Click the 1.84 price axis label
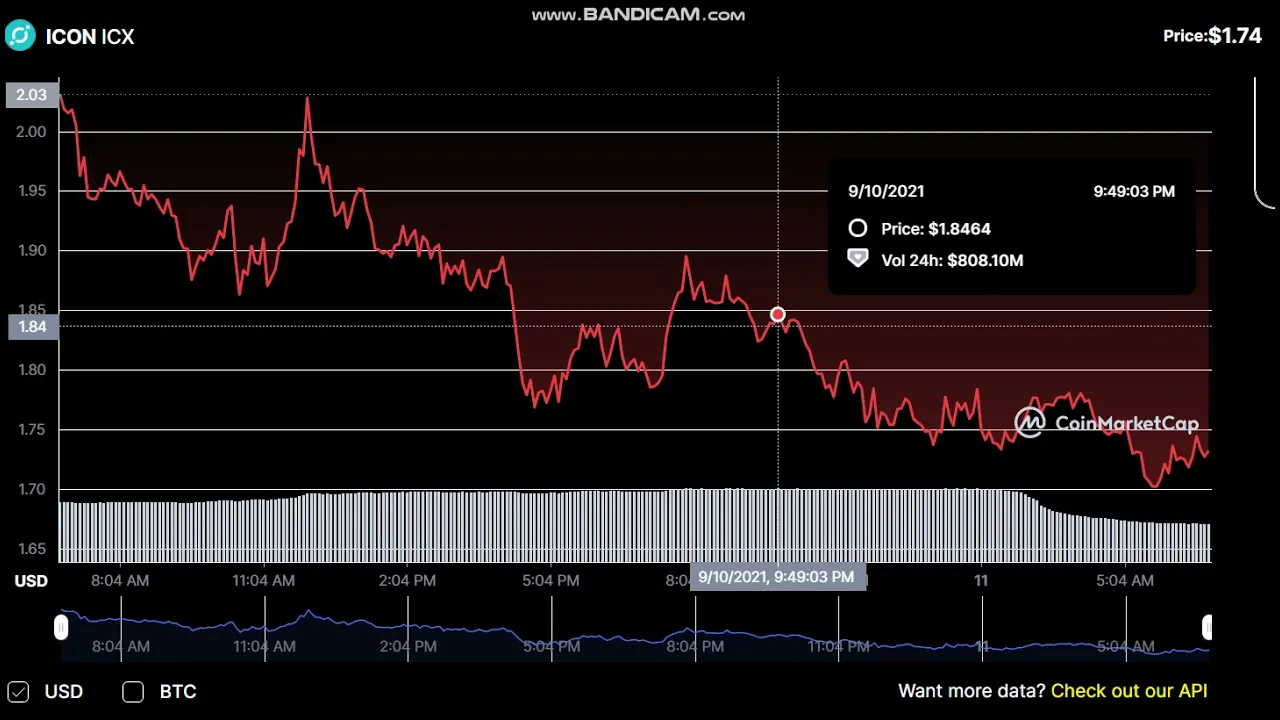 pyautogui.click(x=33, y=327)
